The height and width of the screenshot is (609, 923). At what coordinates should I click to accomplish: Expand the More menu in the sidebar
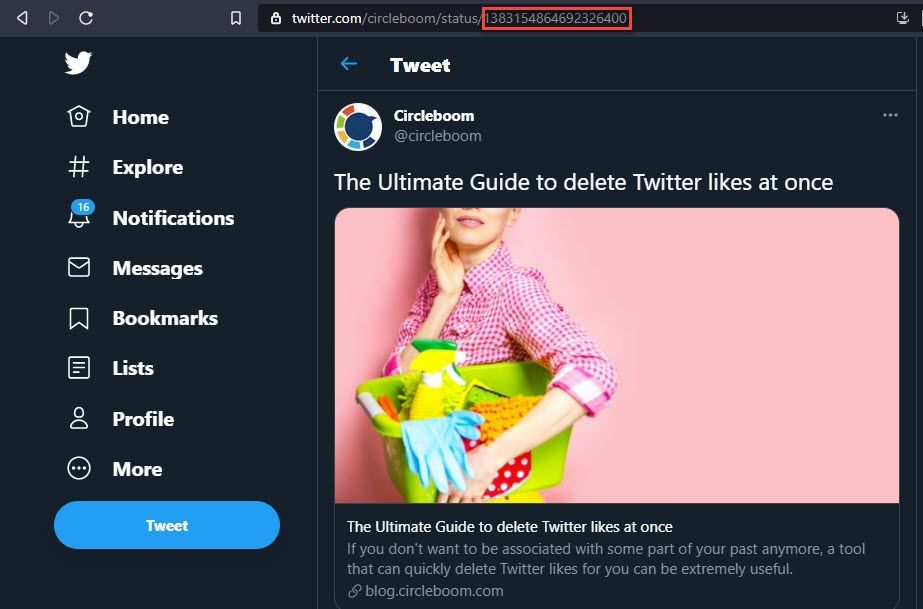point(79,469)
